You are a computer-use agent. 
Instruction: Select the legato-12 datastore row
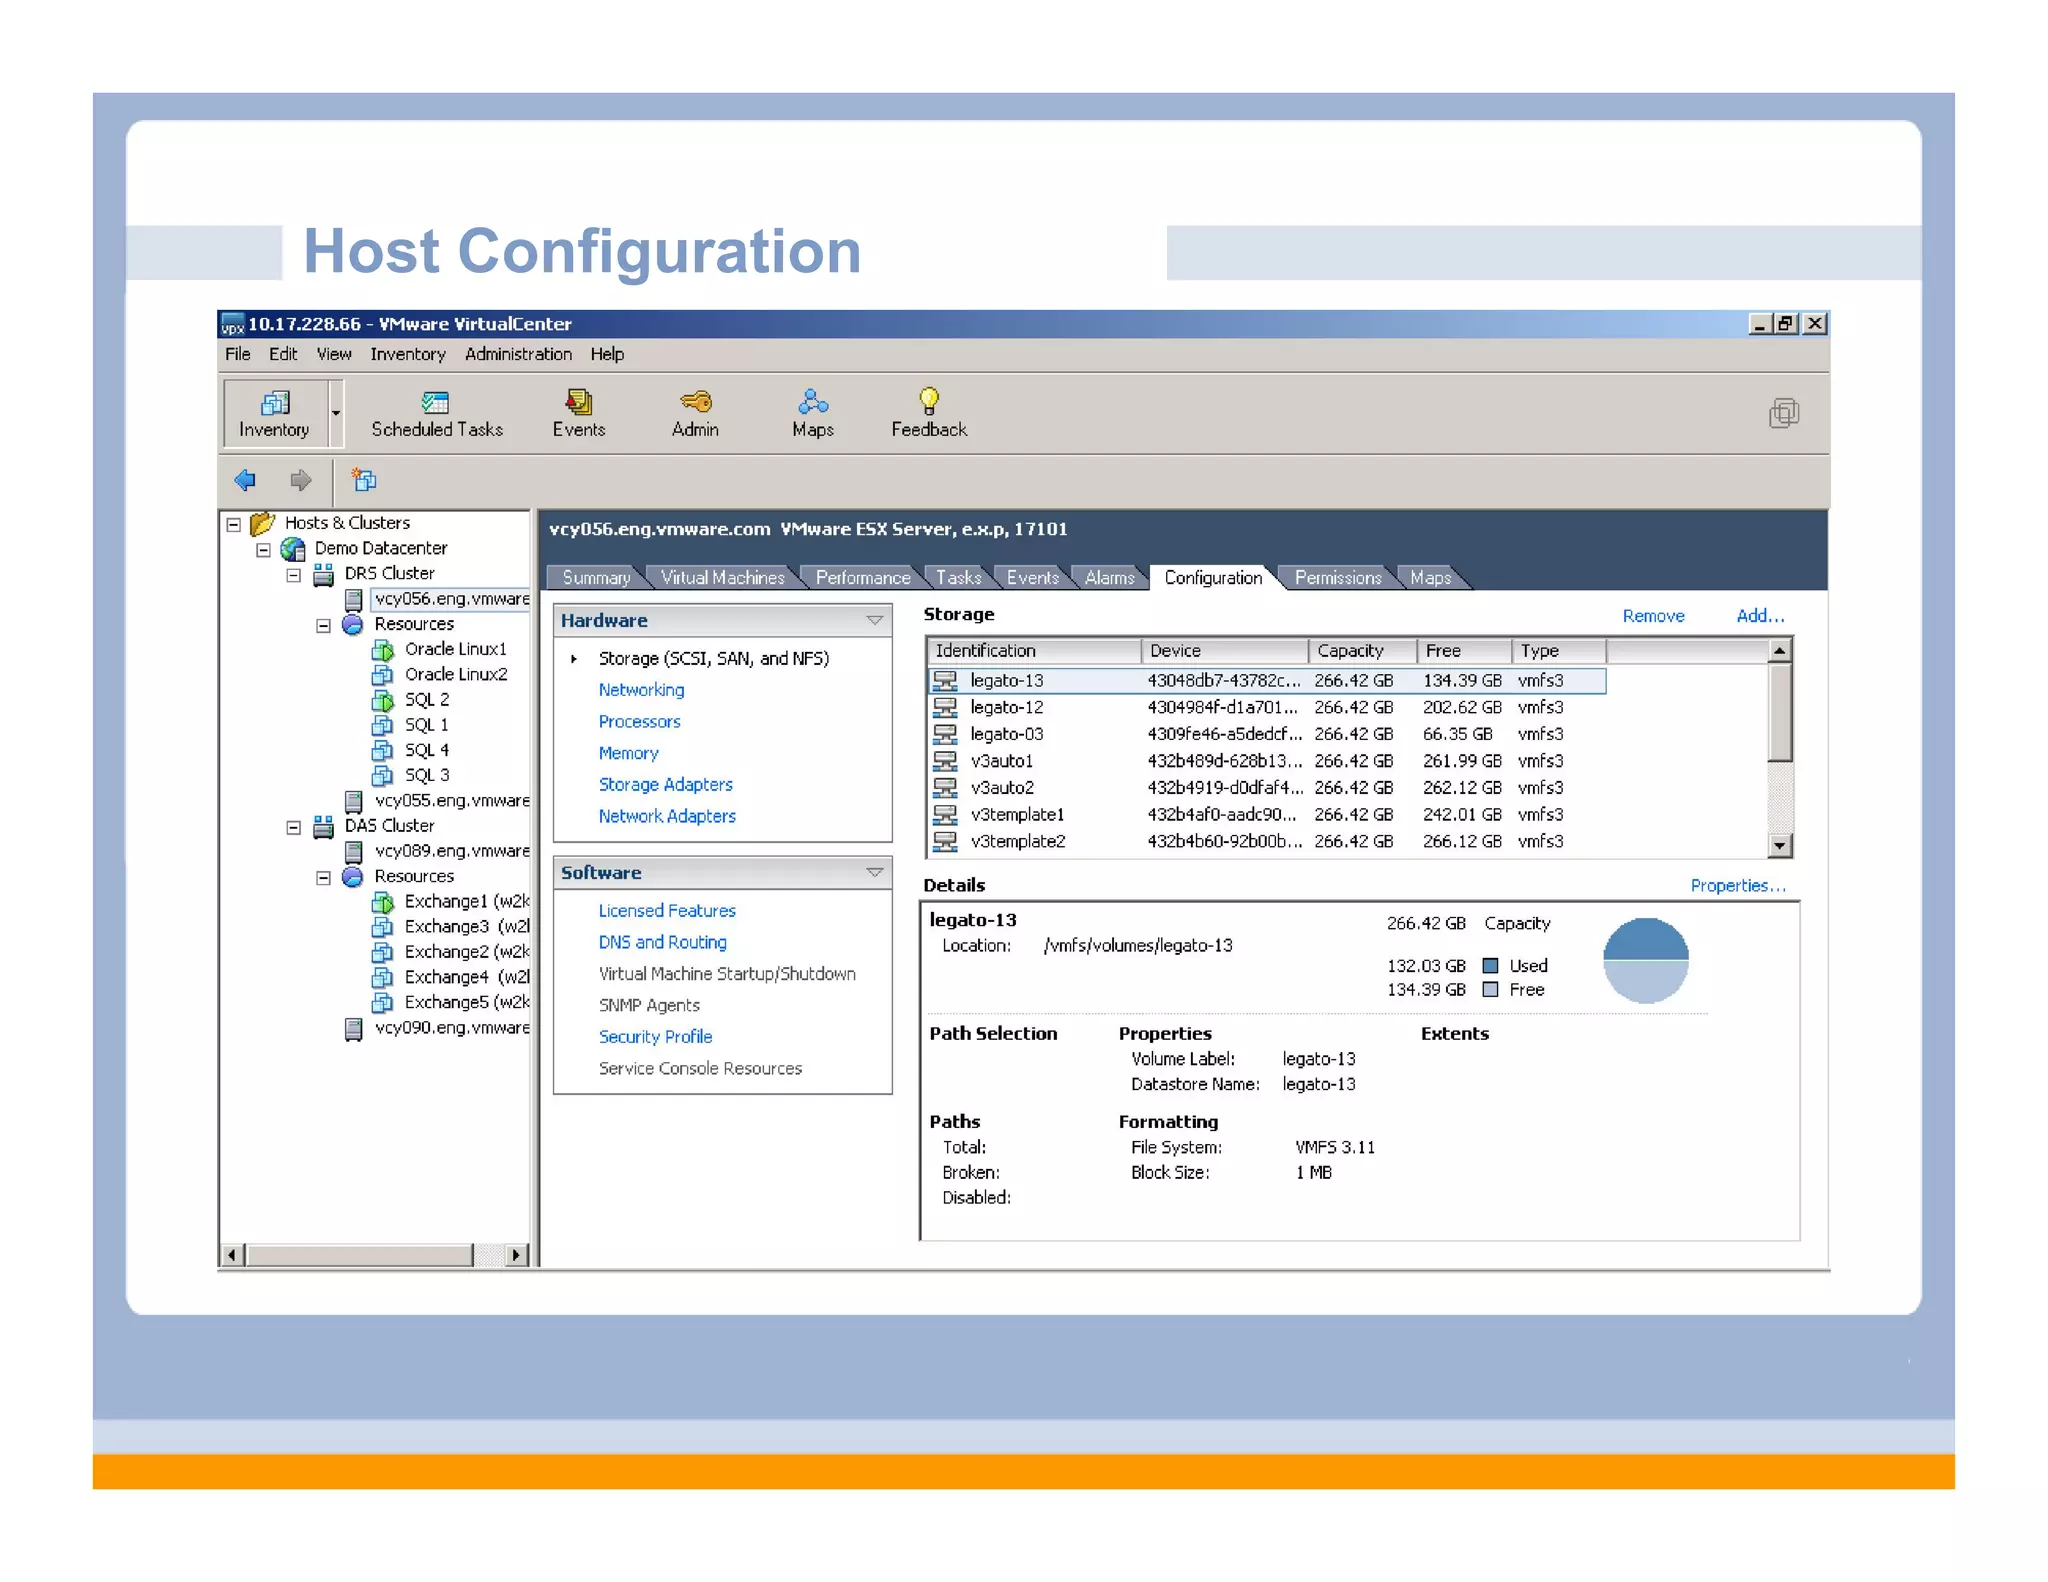1266,708
